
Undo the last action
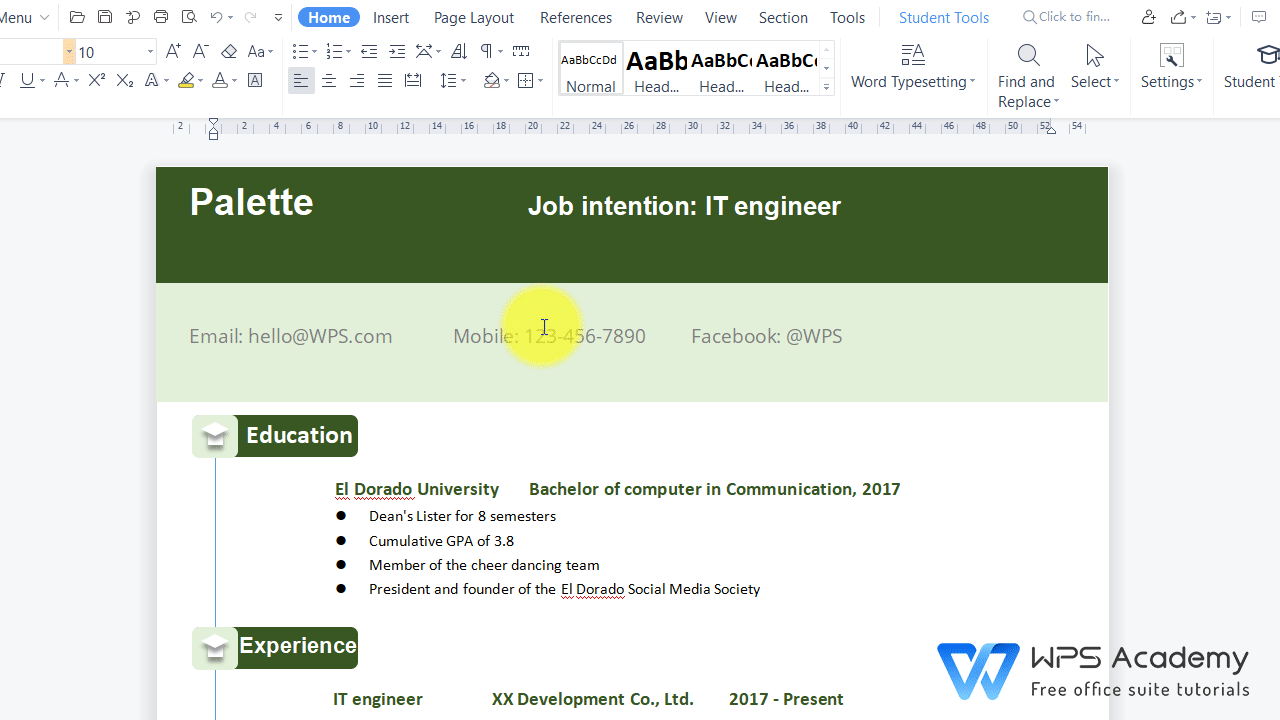point(217,17)
